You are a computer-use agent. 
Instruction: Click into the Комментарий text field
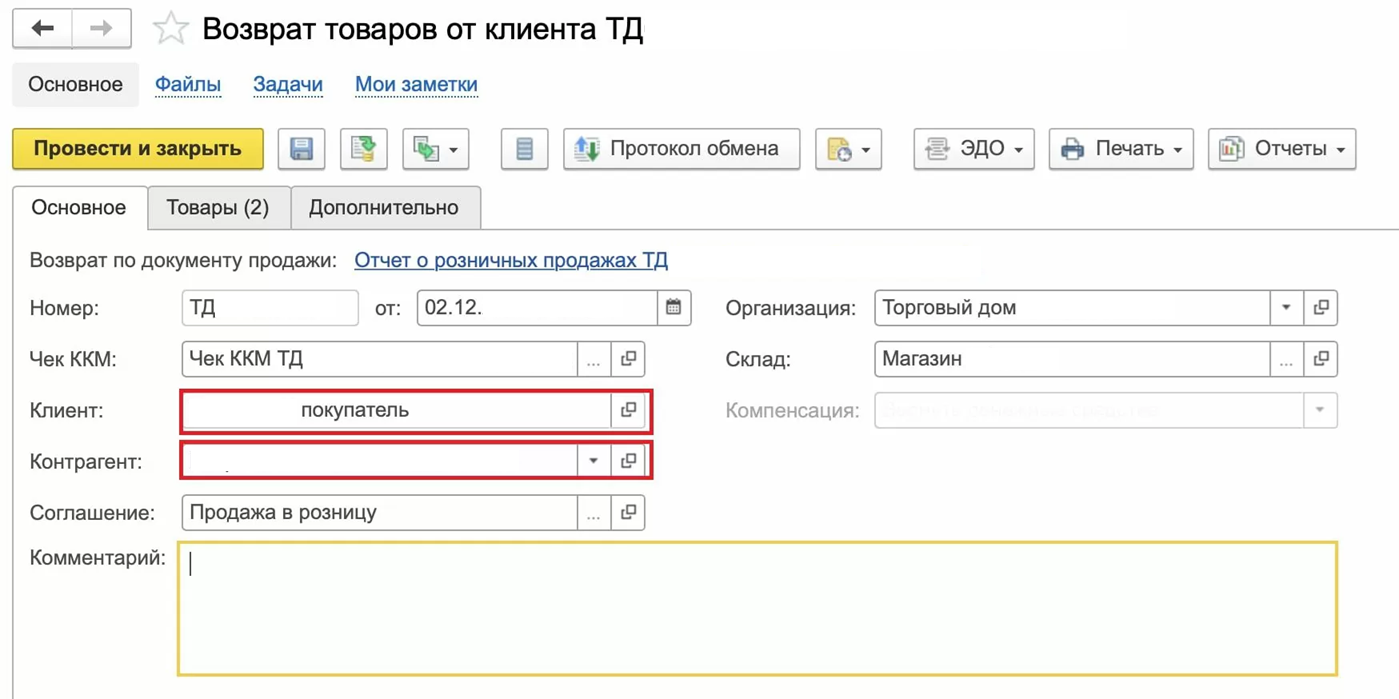click(x=757, y=608)
